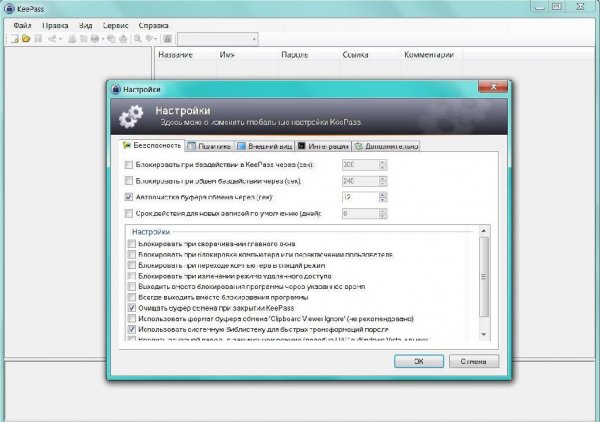This screenshot has width=600, height=422.
Task: Close the Настройки dialog with red X
Action: [x=493, y=87]
